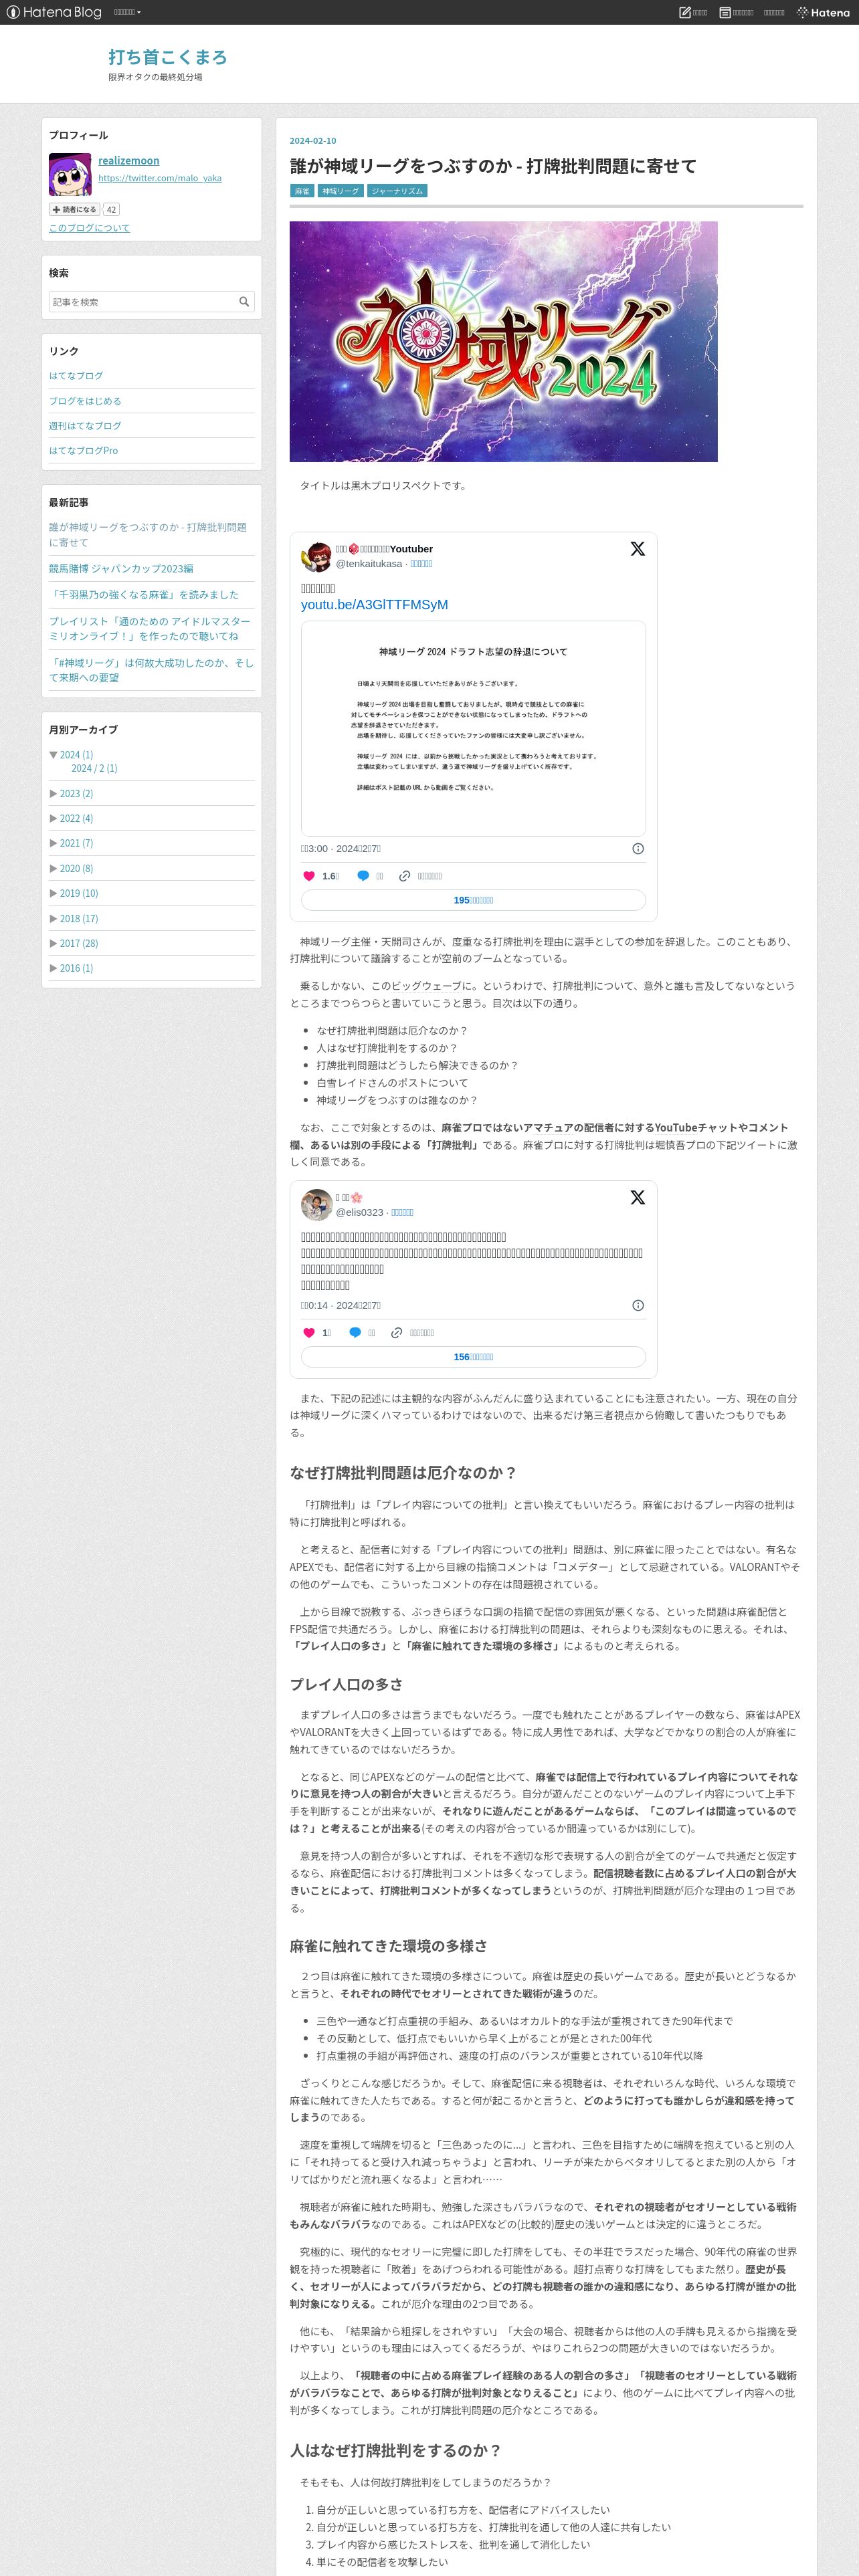Click the heart like icon on elis0323 tweet

click(309, 1333)
